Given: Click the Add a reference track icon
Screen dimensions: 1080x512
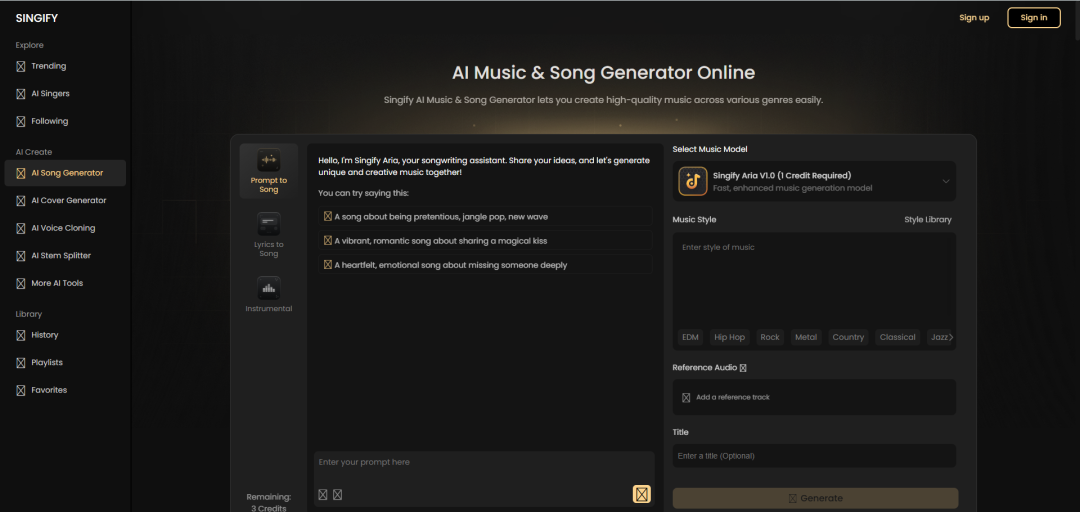Looking at the screenshot, I should point(686,398).
